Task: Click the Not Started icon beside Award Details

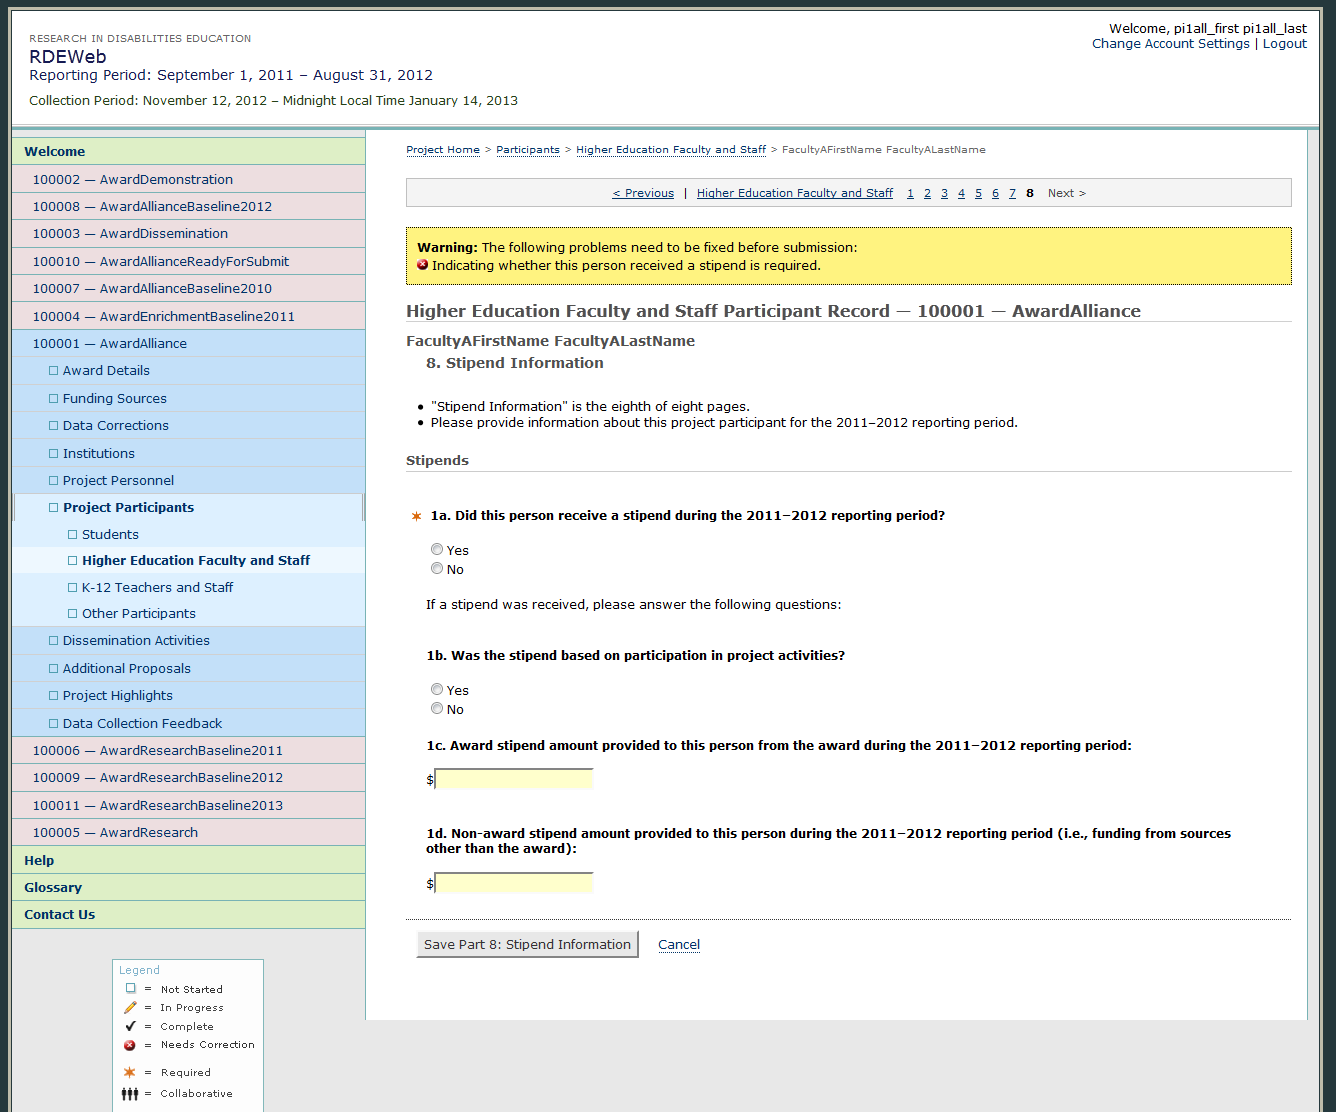Action: 54,371
